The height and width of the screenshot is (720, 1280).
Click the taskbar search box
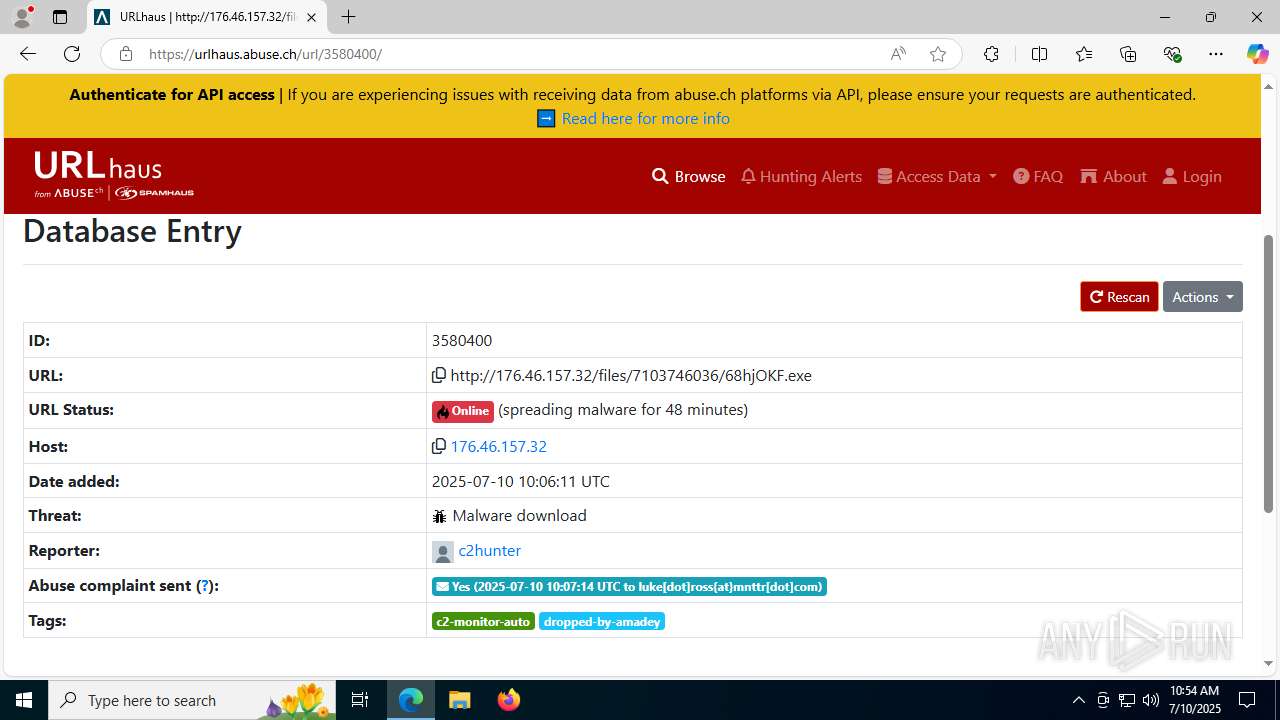[x=192, y=700]
